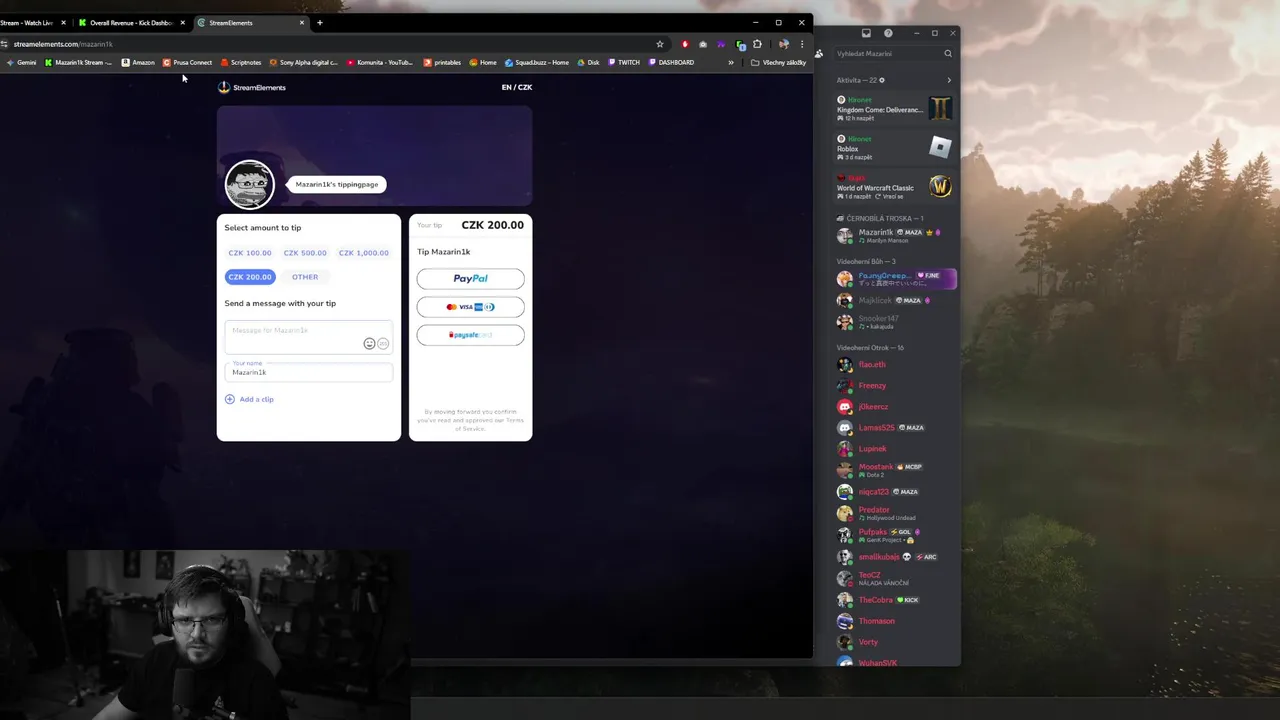Open member Majklicek in Discord
The image size is (1280, 720).
(x=896, y=300)
